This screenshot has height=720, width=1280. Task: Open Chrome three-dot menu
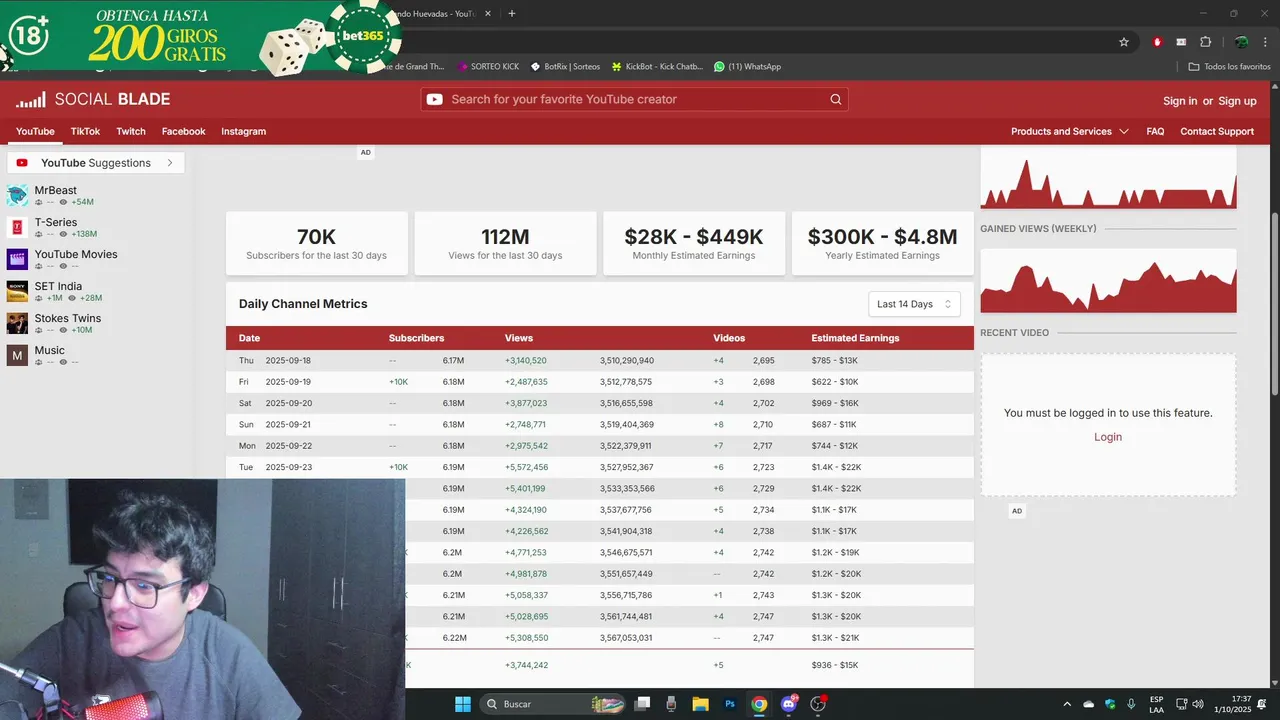[1265, 42]
